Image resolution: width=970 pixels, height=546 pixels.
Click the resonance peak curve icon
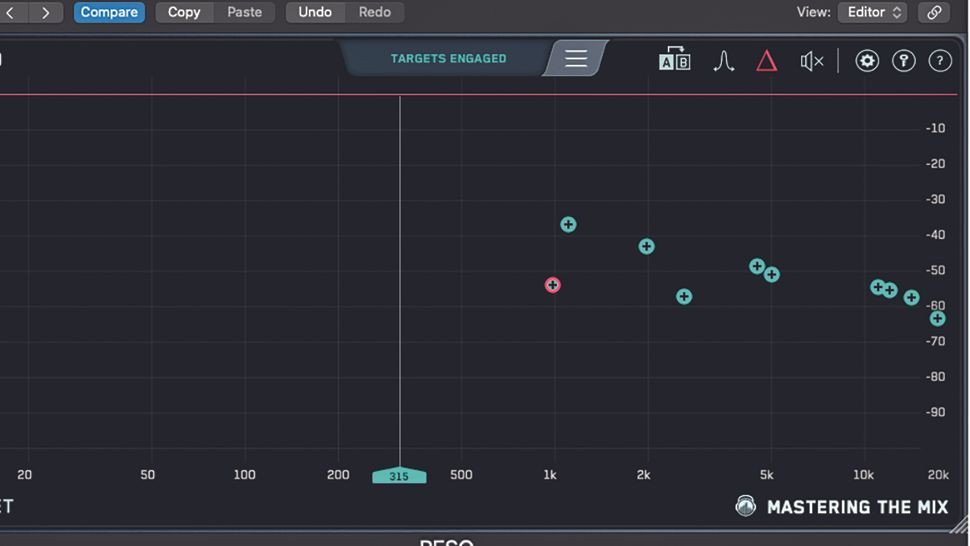[723, 61]
